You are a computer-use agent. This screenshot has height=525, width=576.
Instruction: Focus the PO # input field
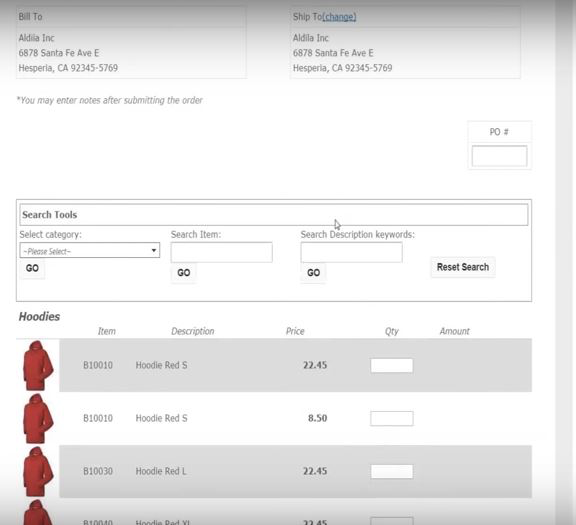pos(499,156)
